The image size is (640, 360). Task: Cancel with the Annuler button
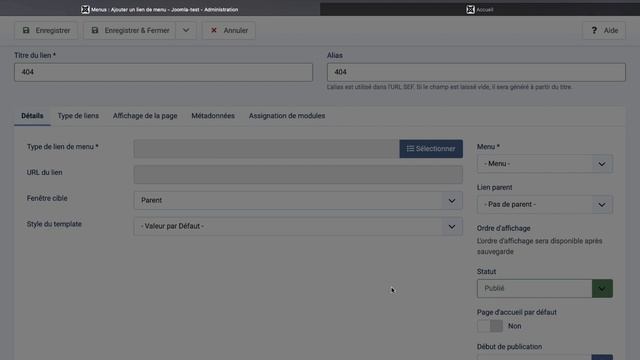229,31
